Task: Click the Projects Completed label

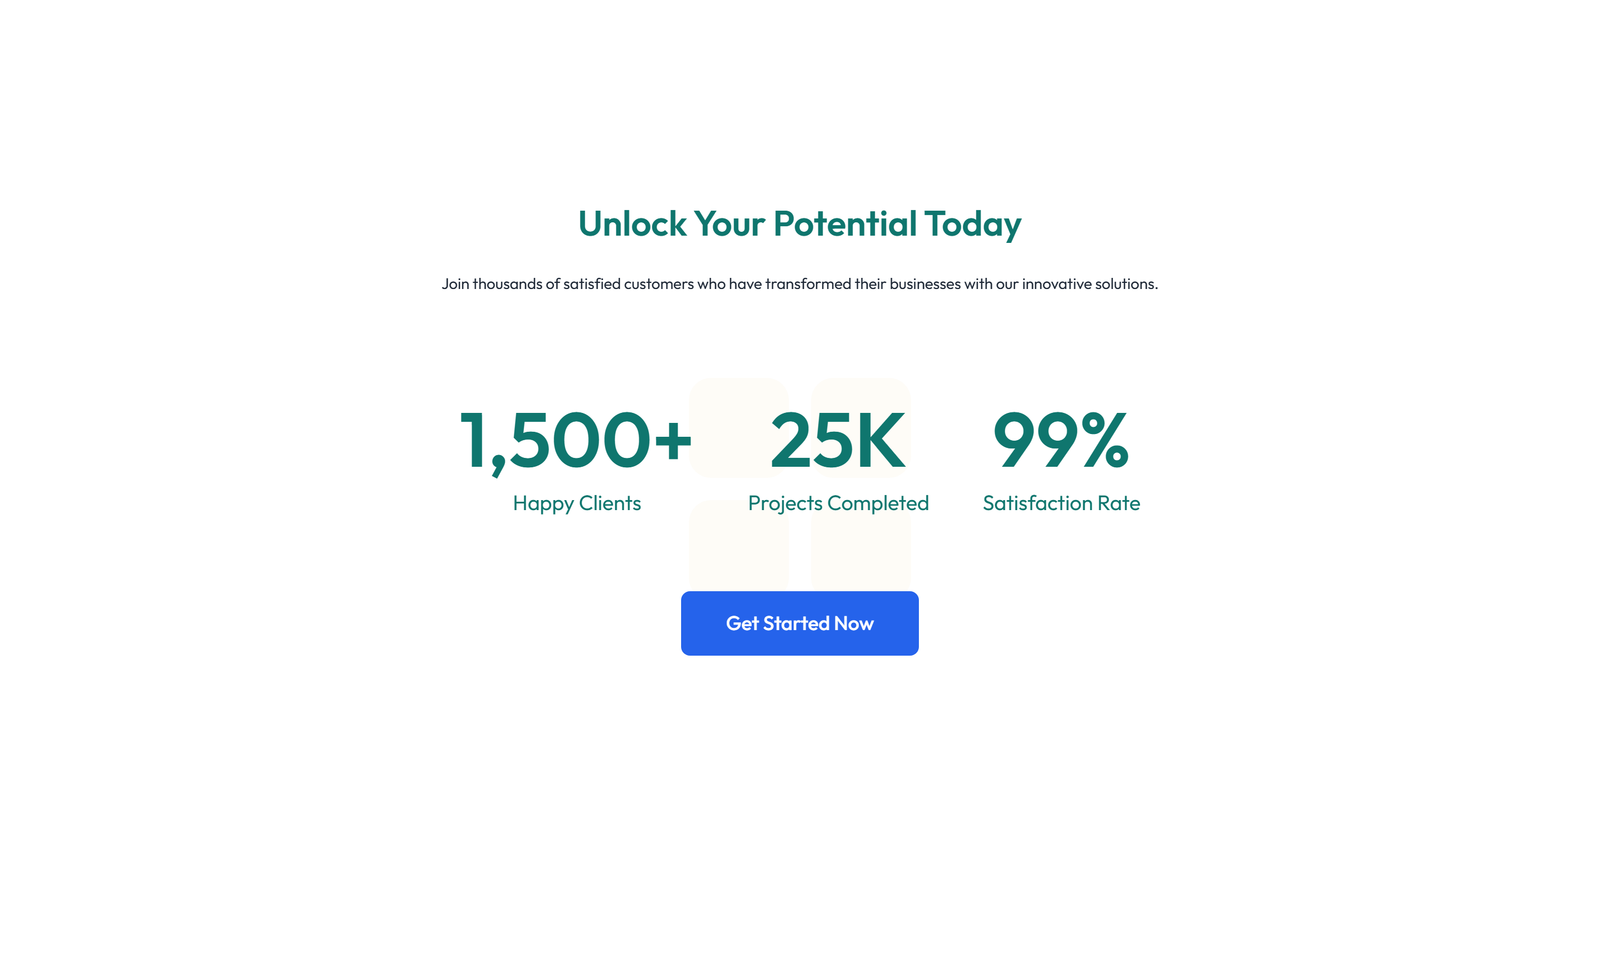Action: pyautogui.click(x=838, y=503)
